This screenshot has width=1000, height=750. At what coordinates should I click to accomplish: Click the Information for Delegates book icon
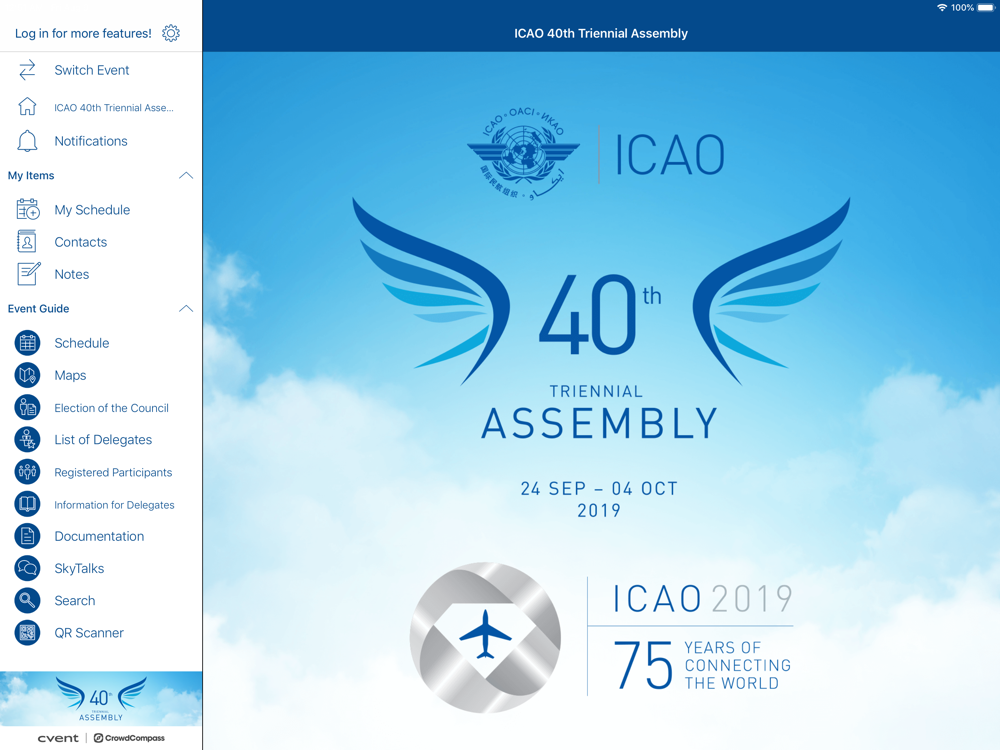(27, 504)
